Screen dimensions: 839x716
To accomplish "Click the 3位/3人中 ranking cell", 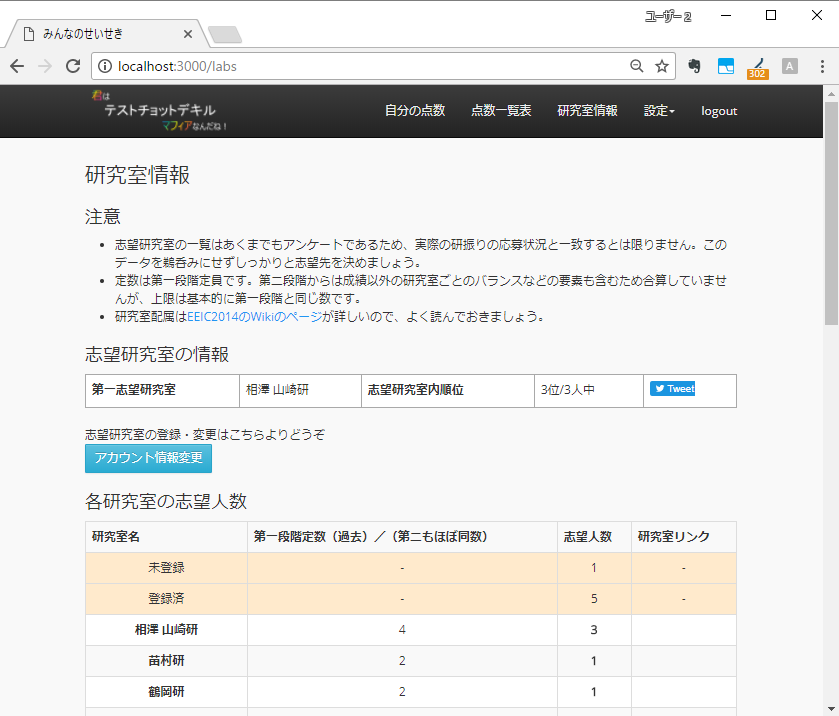I will tap(589, 391).
